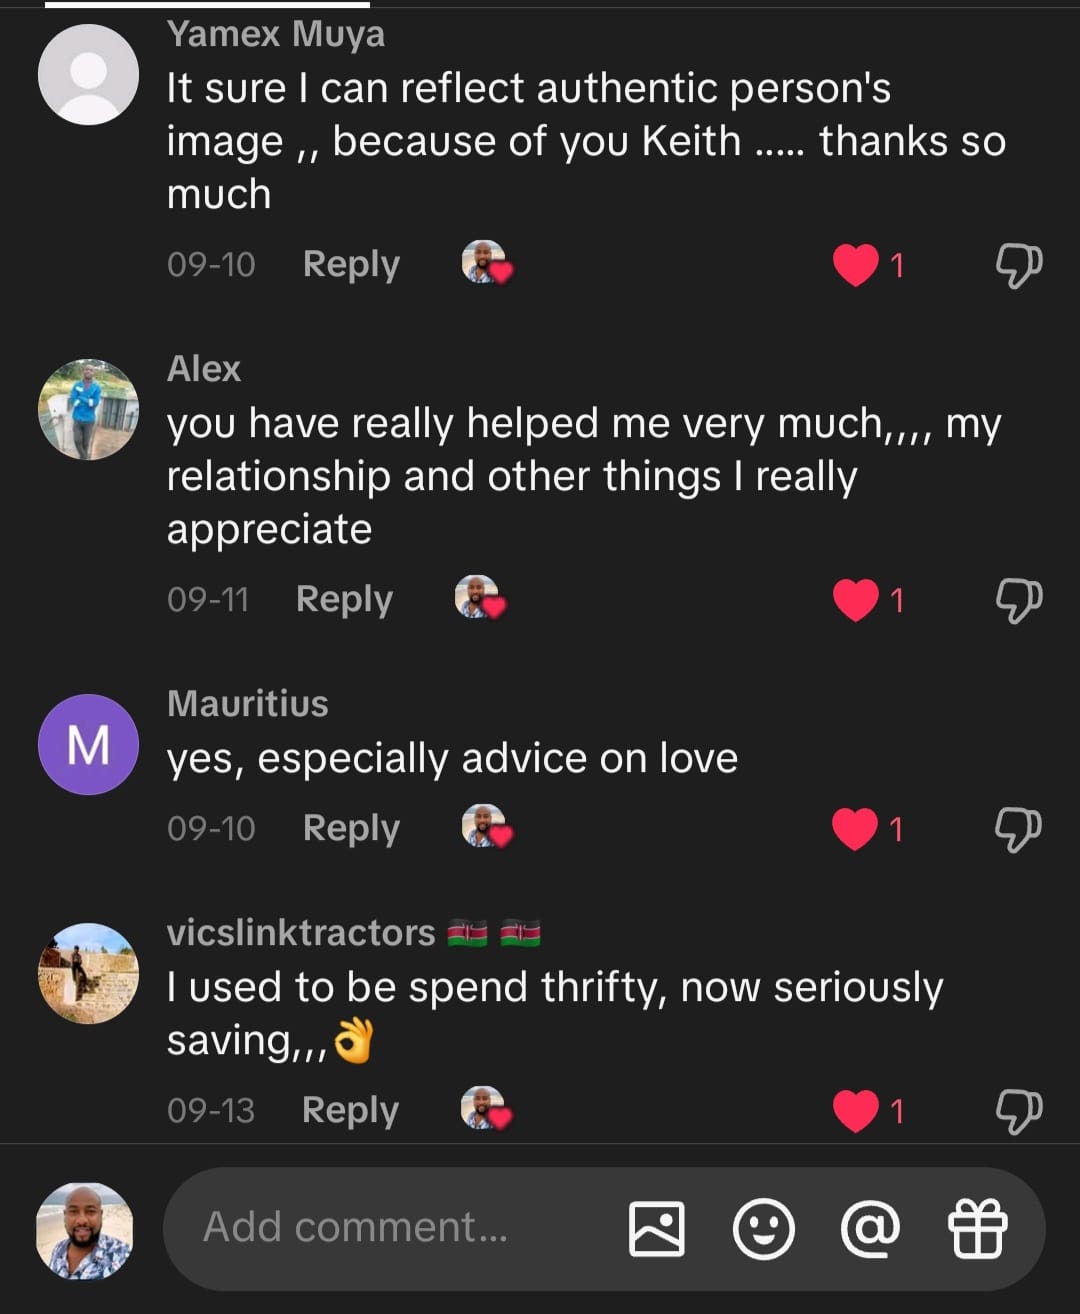Dislike Yamex Muya's comment

click(1018, 265)
